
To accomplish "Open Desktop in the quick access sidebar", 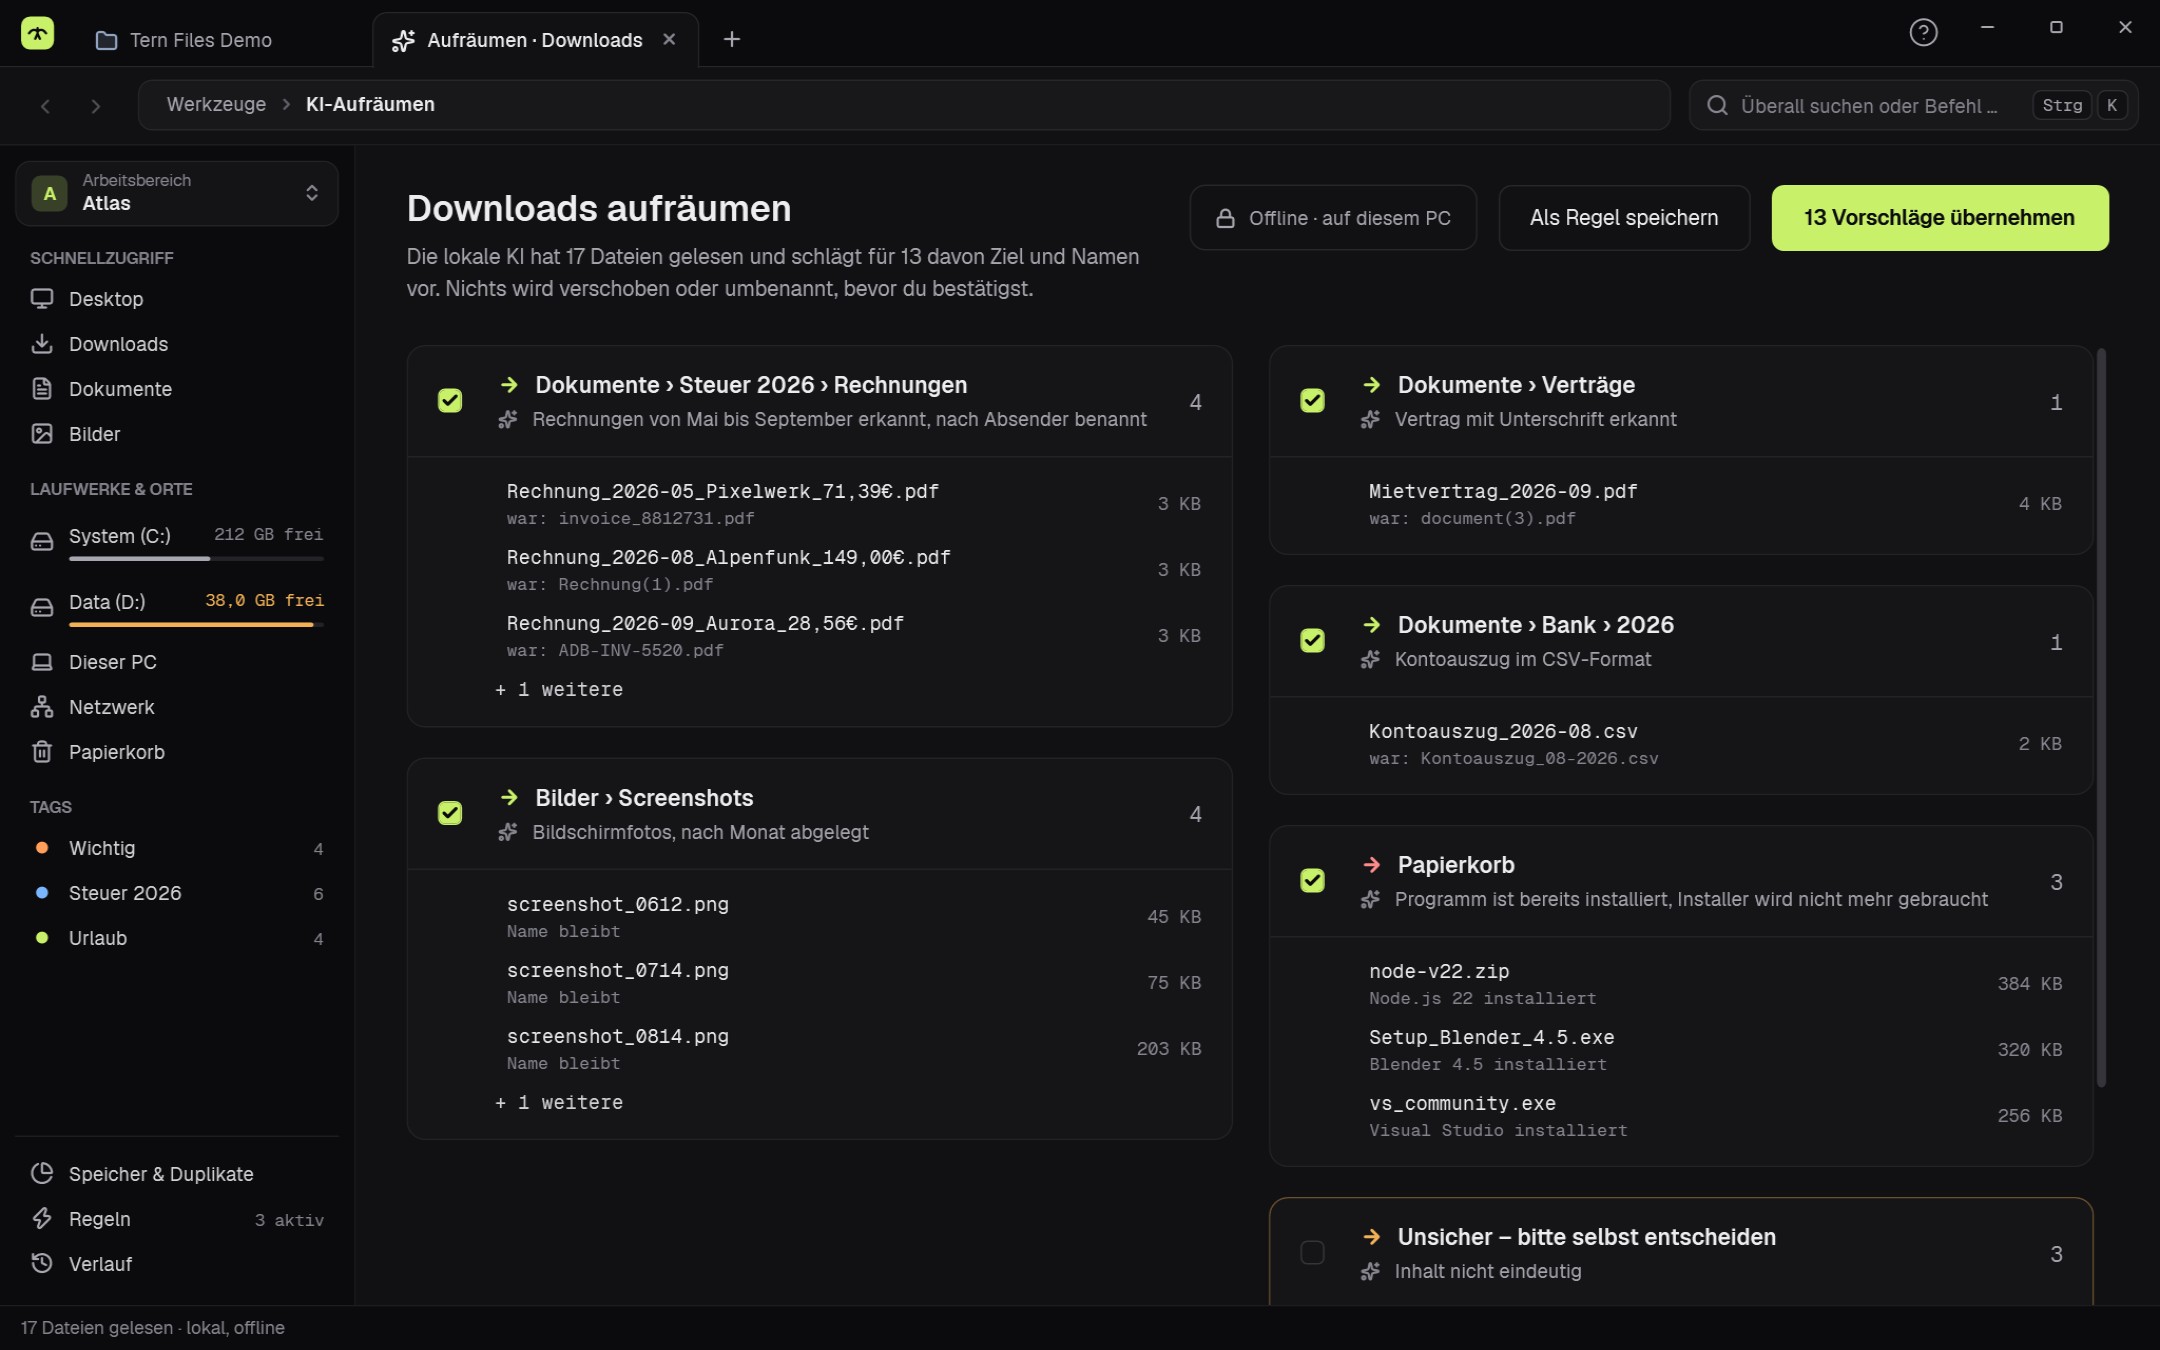I will click(x=177, y=299).
